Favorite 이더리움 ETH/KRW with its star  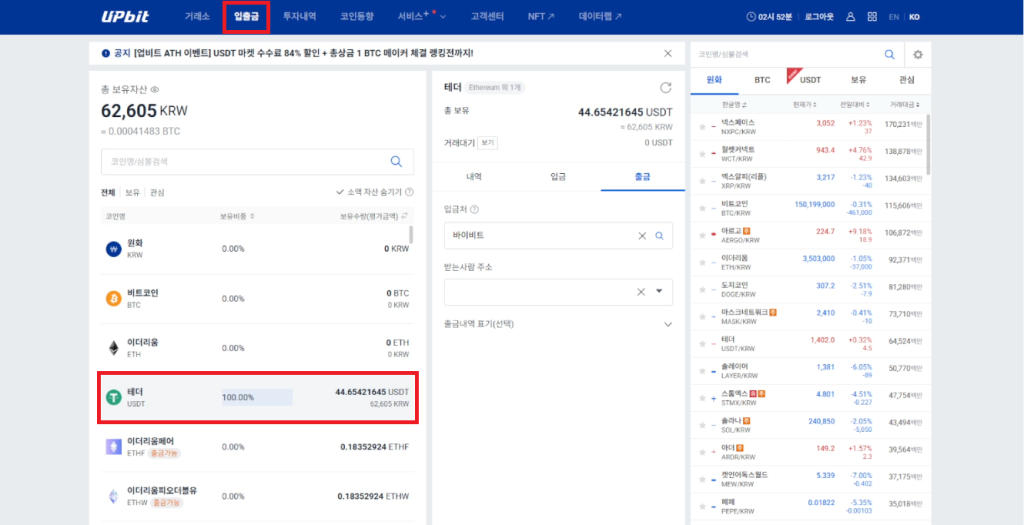tap(702, 262)
